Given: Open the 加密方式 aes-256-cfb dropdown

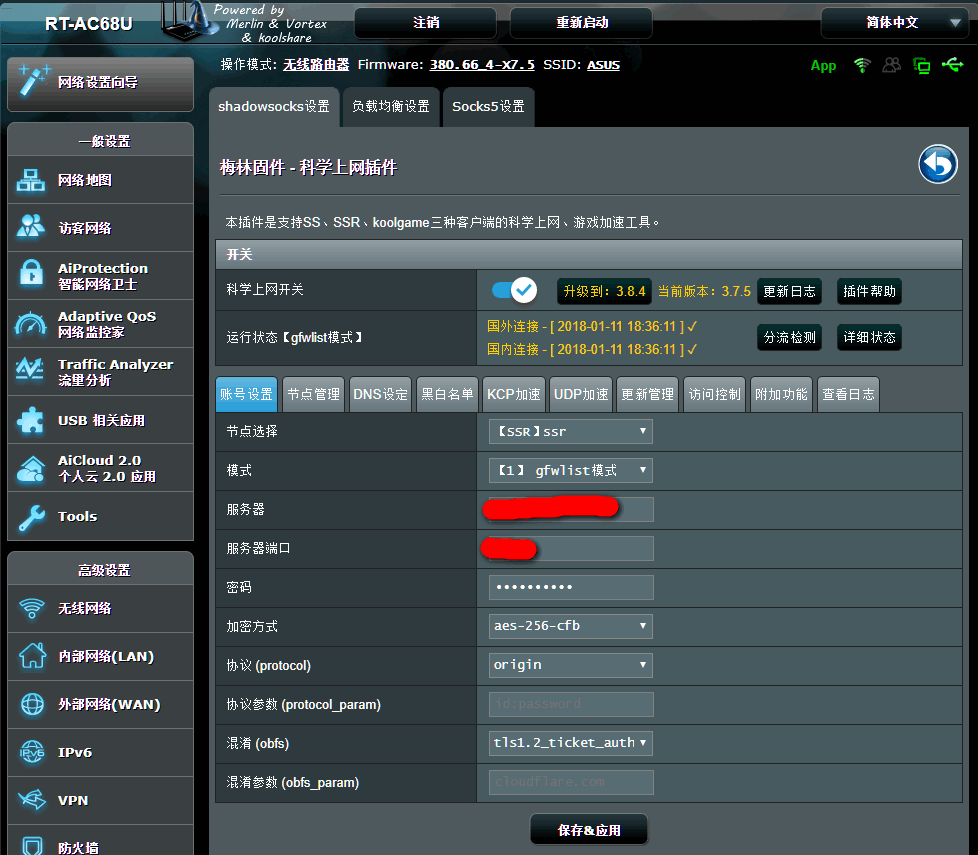Looking at the screenshot, I should coord(570,626).
